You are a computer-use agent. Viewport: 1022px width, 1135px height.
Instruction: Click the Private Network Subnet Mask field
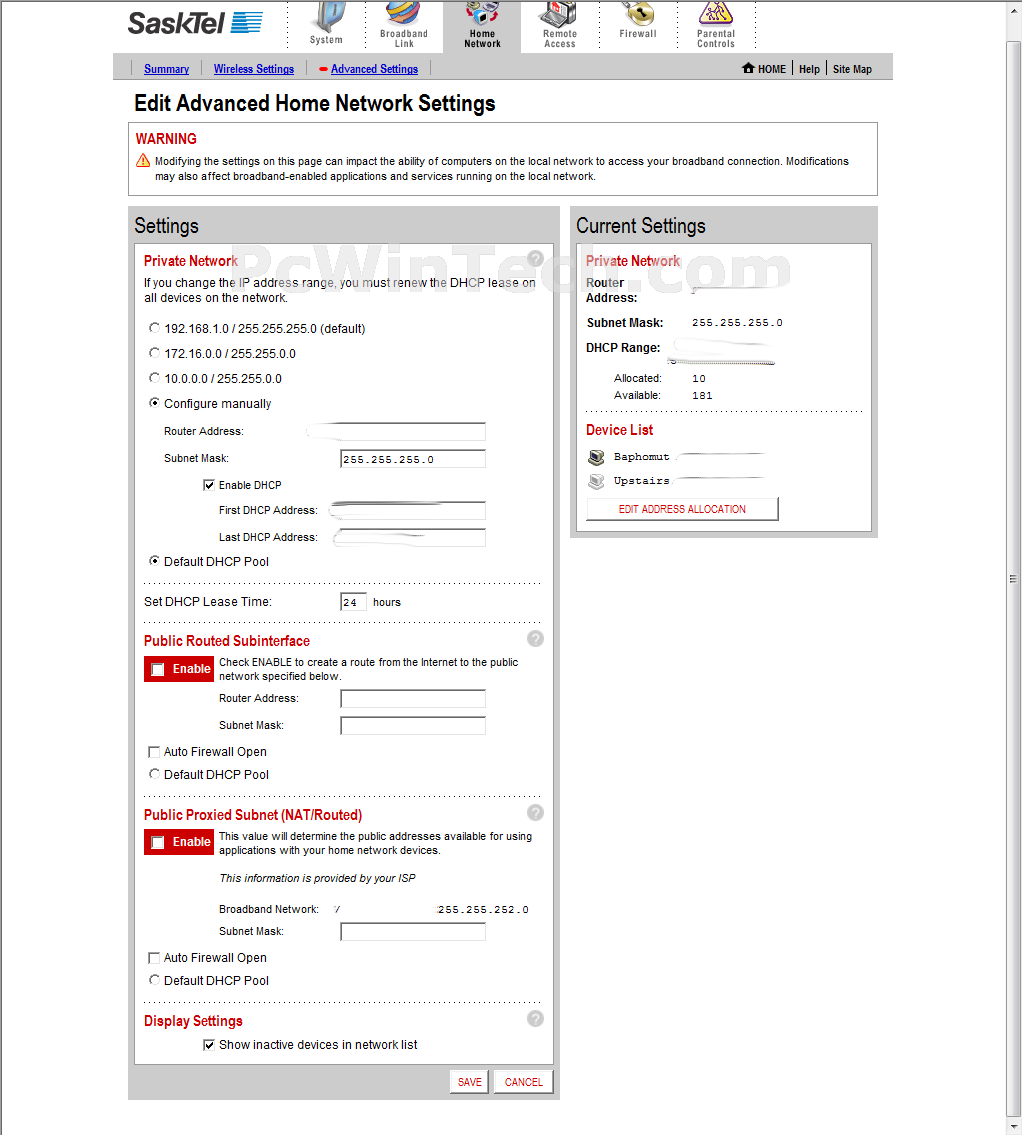coord(413,459)
